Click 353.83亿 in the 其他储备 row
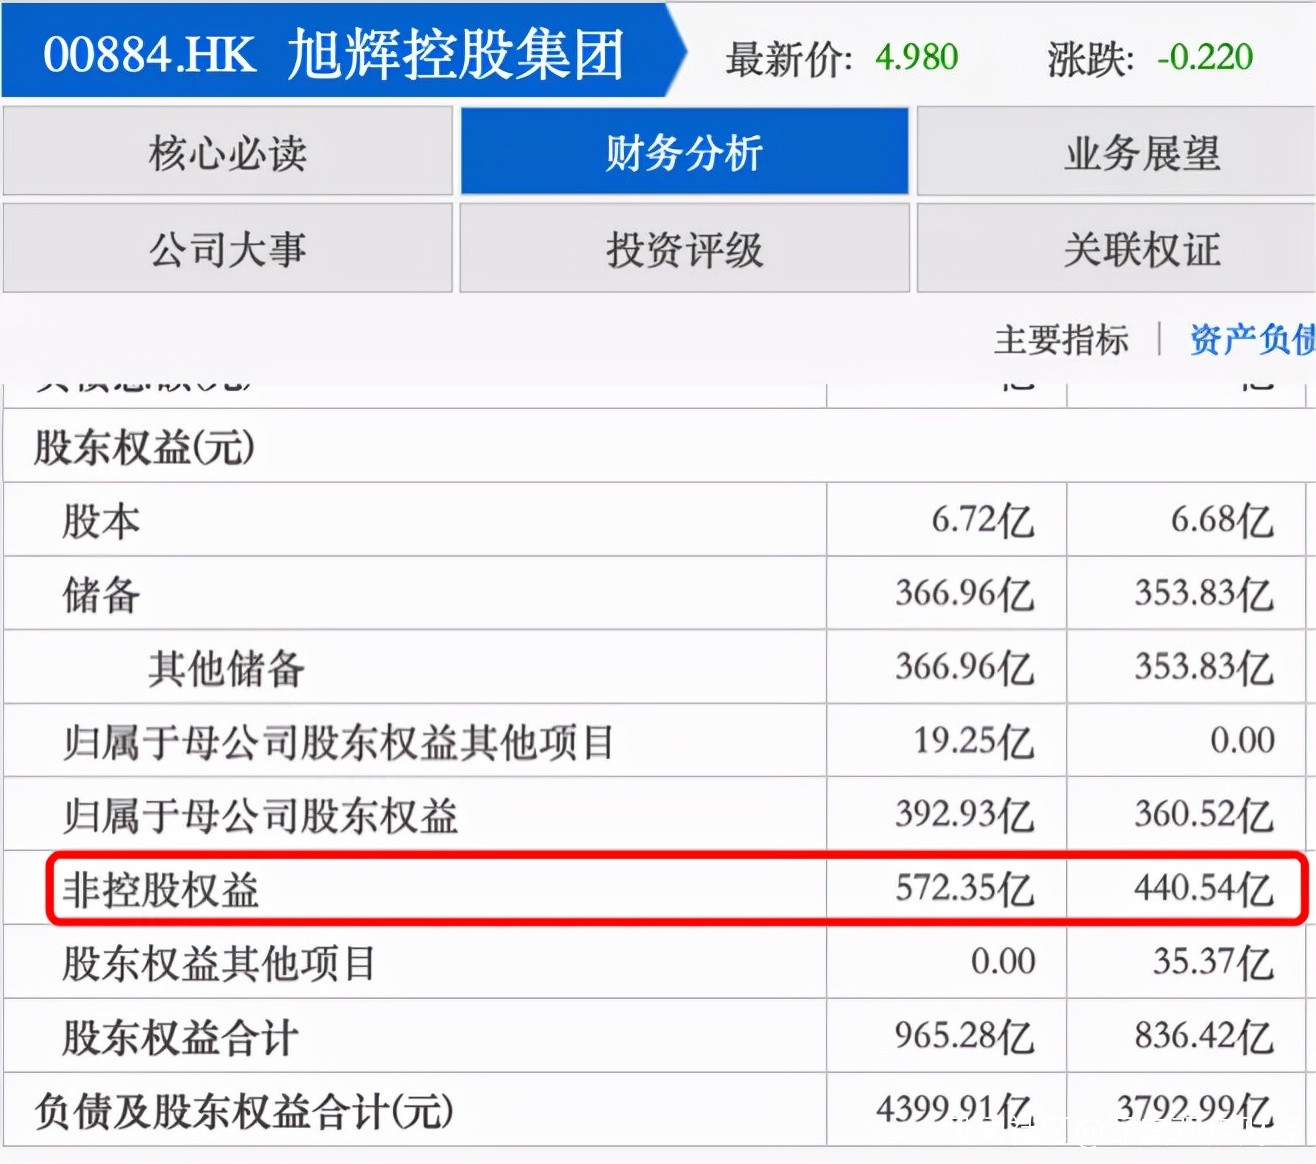Image resolution: width=1316 pixels, height=1164 pixels. tap(1204, 668)
